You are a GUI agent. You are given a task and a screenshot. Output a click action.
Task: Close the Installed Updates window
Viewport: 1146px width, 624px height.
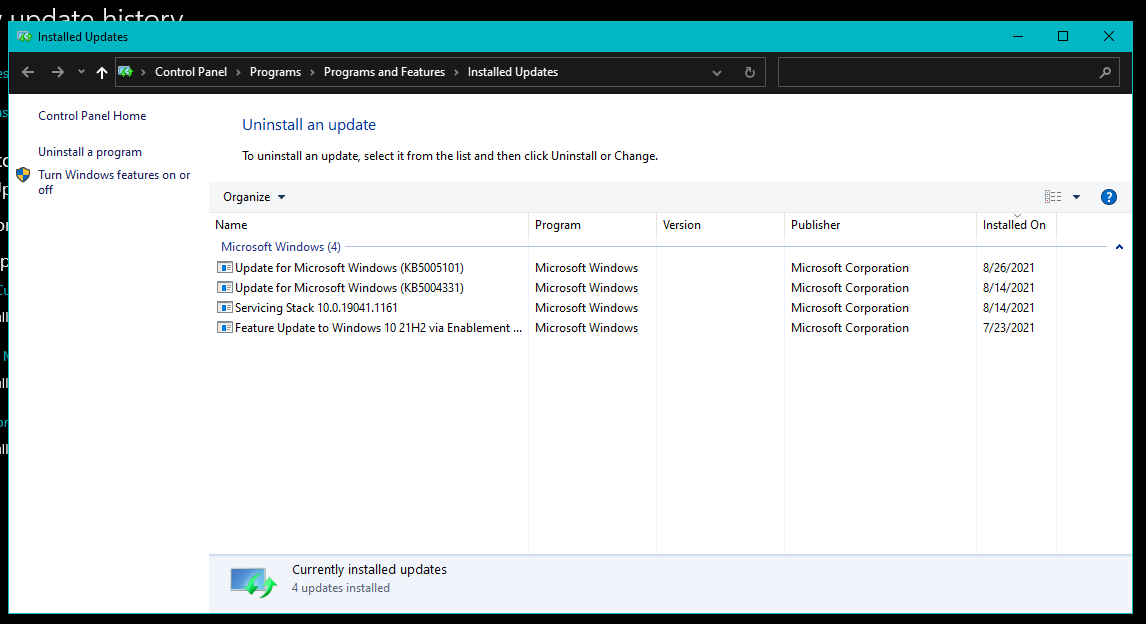[1109, 37]
